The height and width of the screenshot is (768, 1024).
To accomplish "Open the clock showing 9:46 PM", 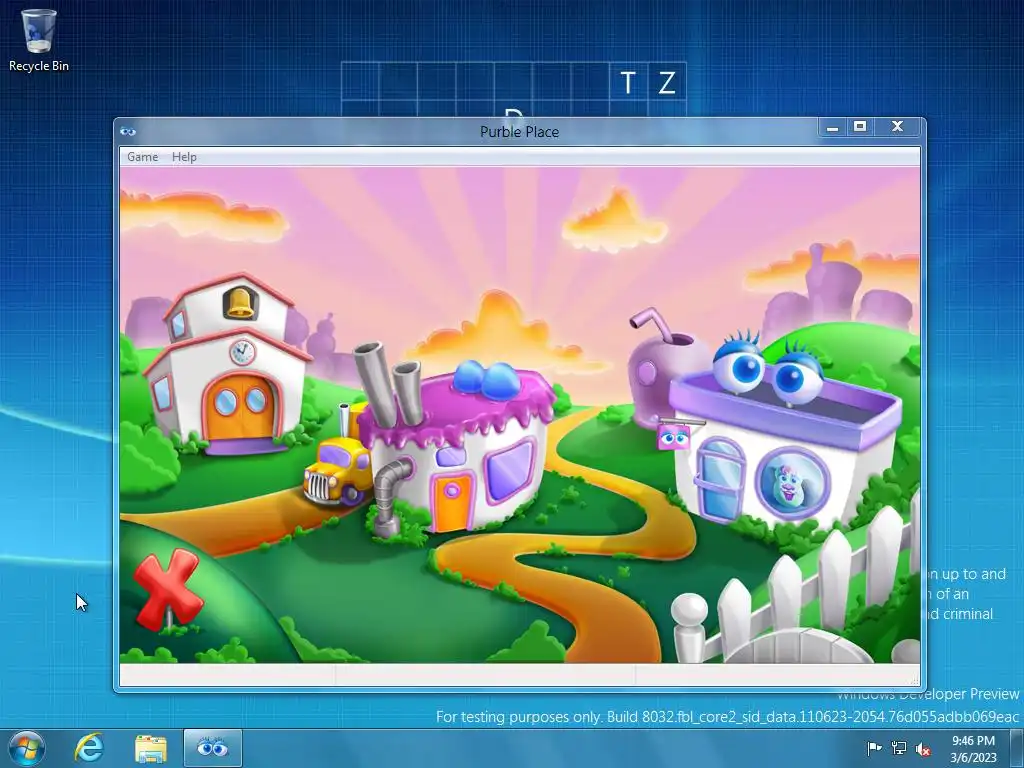I will (973, 749).
